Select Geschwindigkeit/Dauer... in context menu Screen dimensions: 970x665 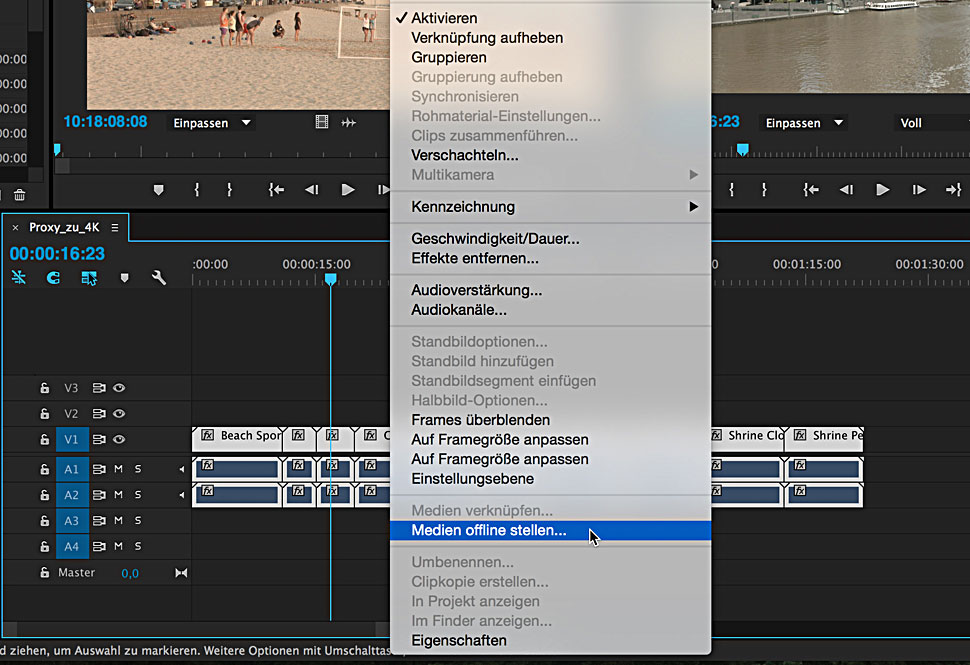tap(495, 239)
